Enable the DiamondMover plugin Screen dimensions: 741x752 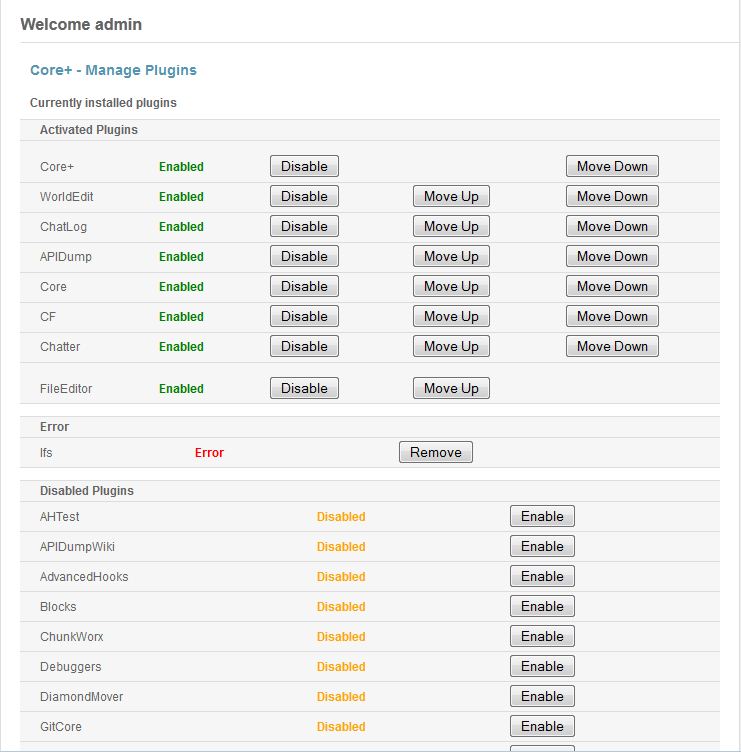click(542, 696)
